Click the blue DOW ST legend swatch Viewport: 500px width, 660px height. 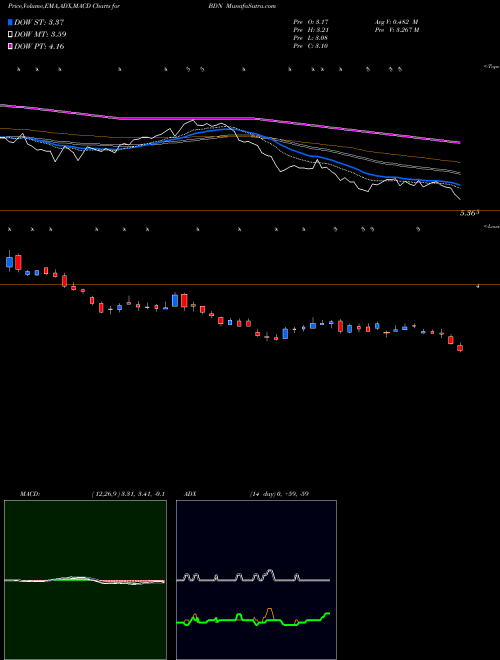point(11,22)
